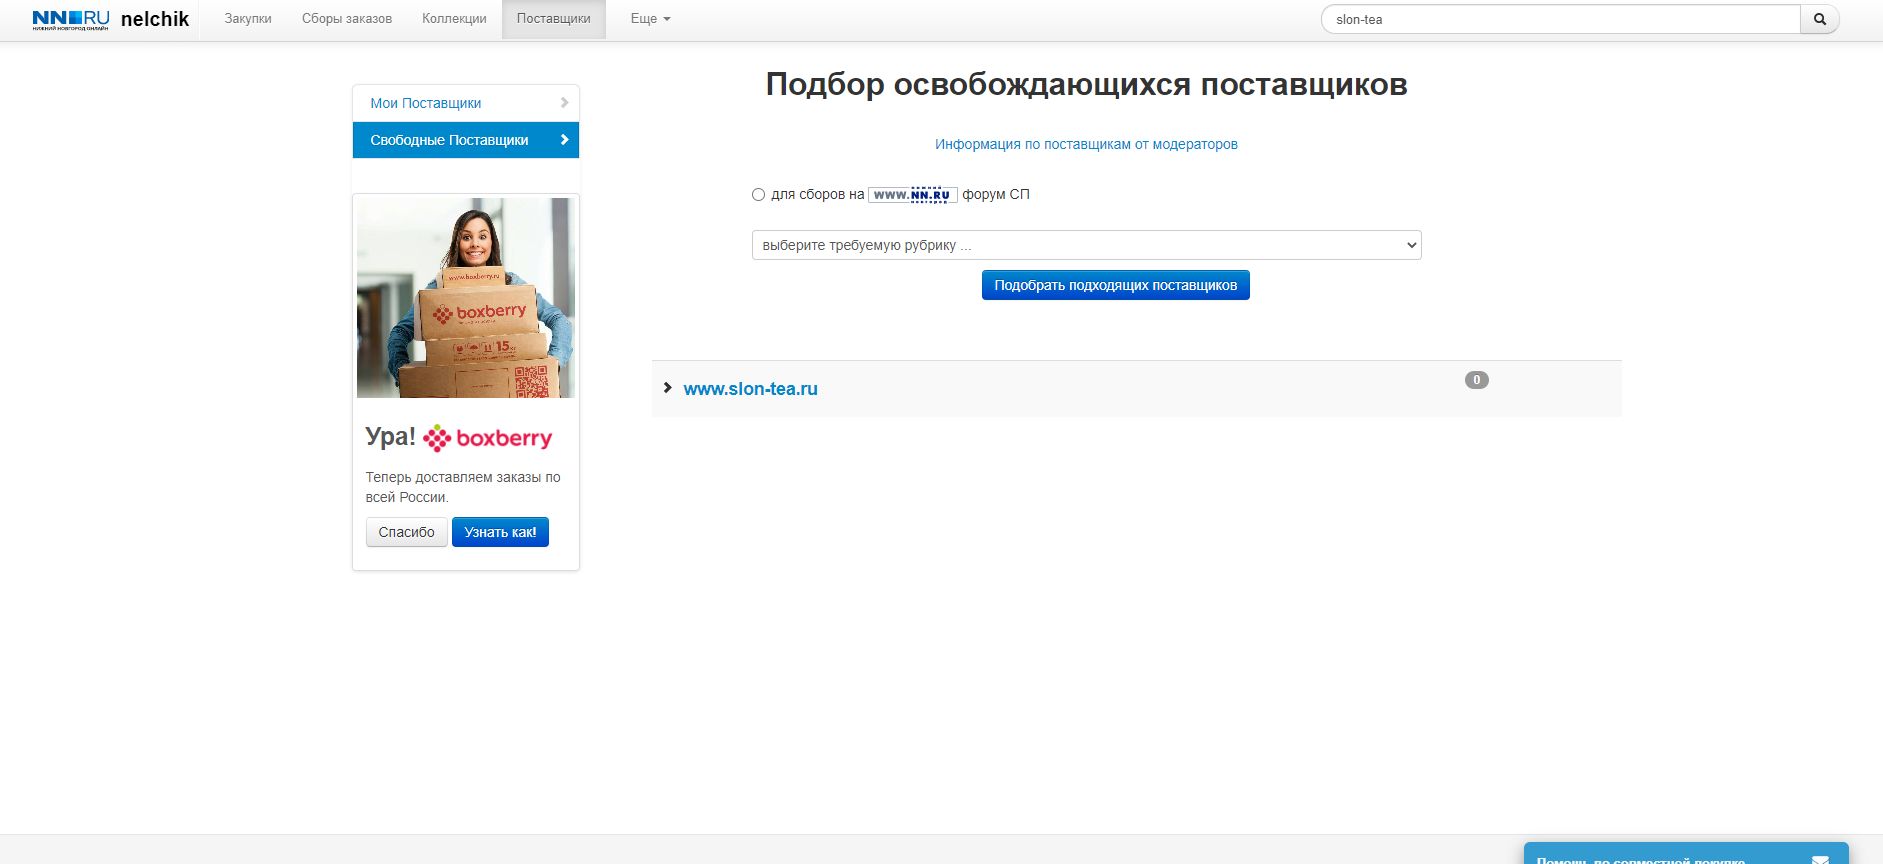Click the magnifier search icon
Viewport: 1883px width, 864px height.
pyautogui.click(x=1819, y=19)
